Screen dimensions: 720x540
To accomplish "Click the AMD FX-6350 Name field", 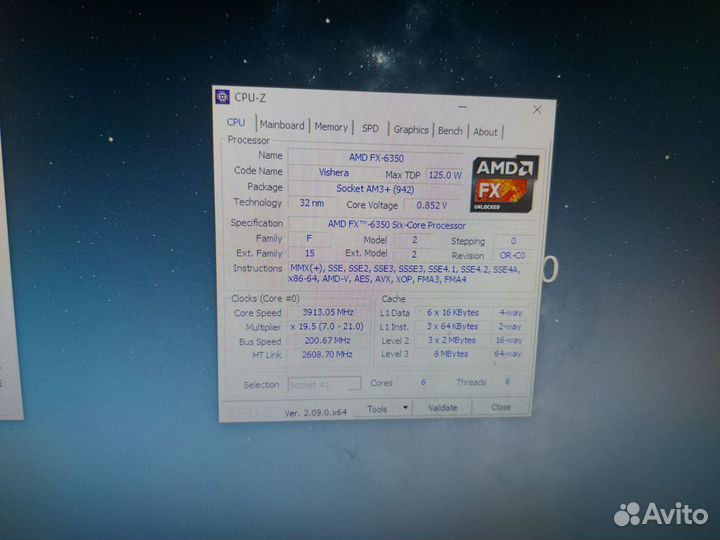I will [x=376, y=157].
